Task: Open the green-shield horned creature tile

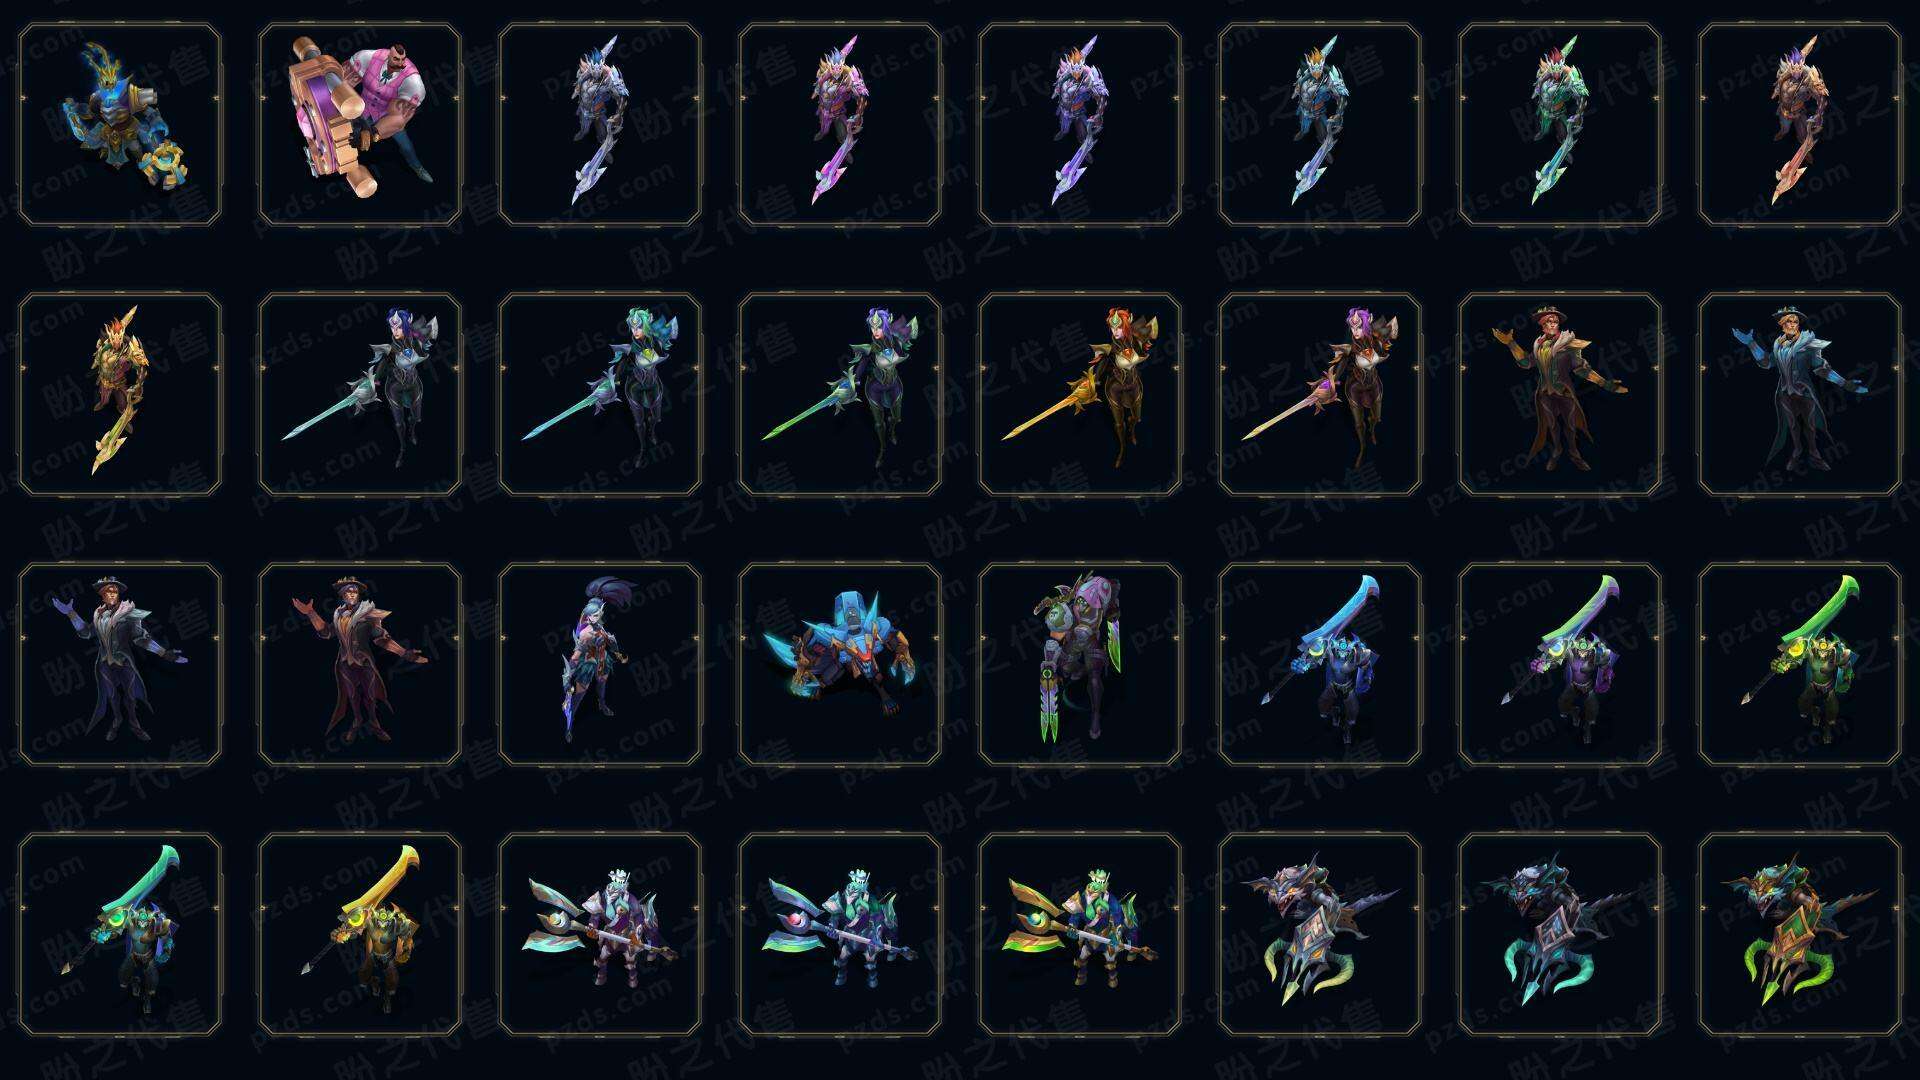Action: click(1800, 934)
